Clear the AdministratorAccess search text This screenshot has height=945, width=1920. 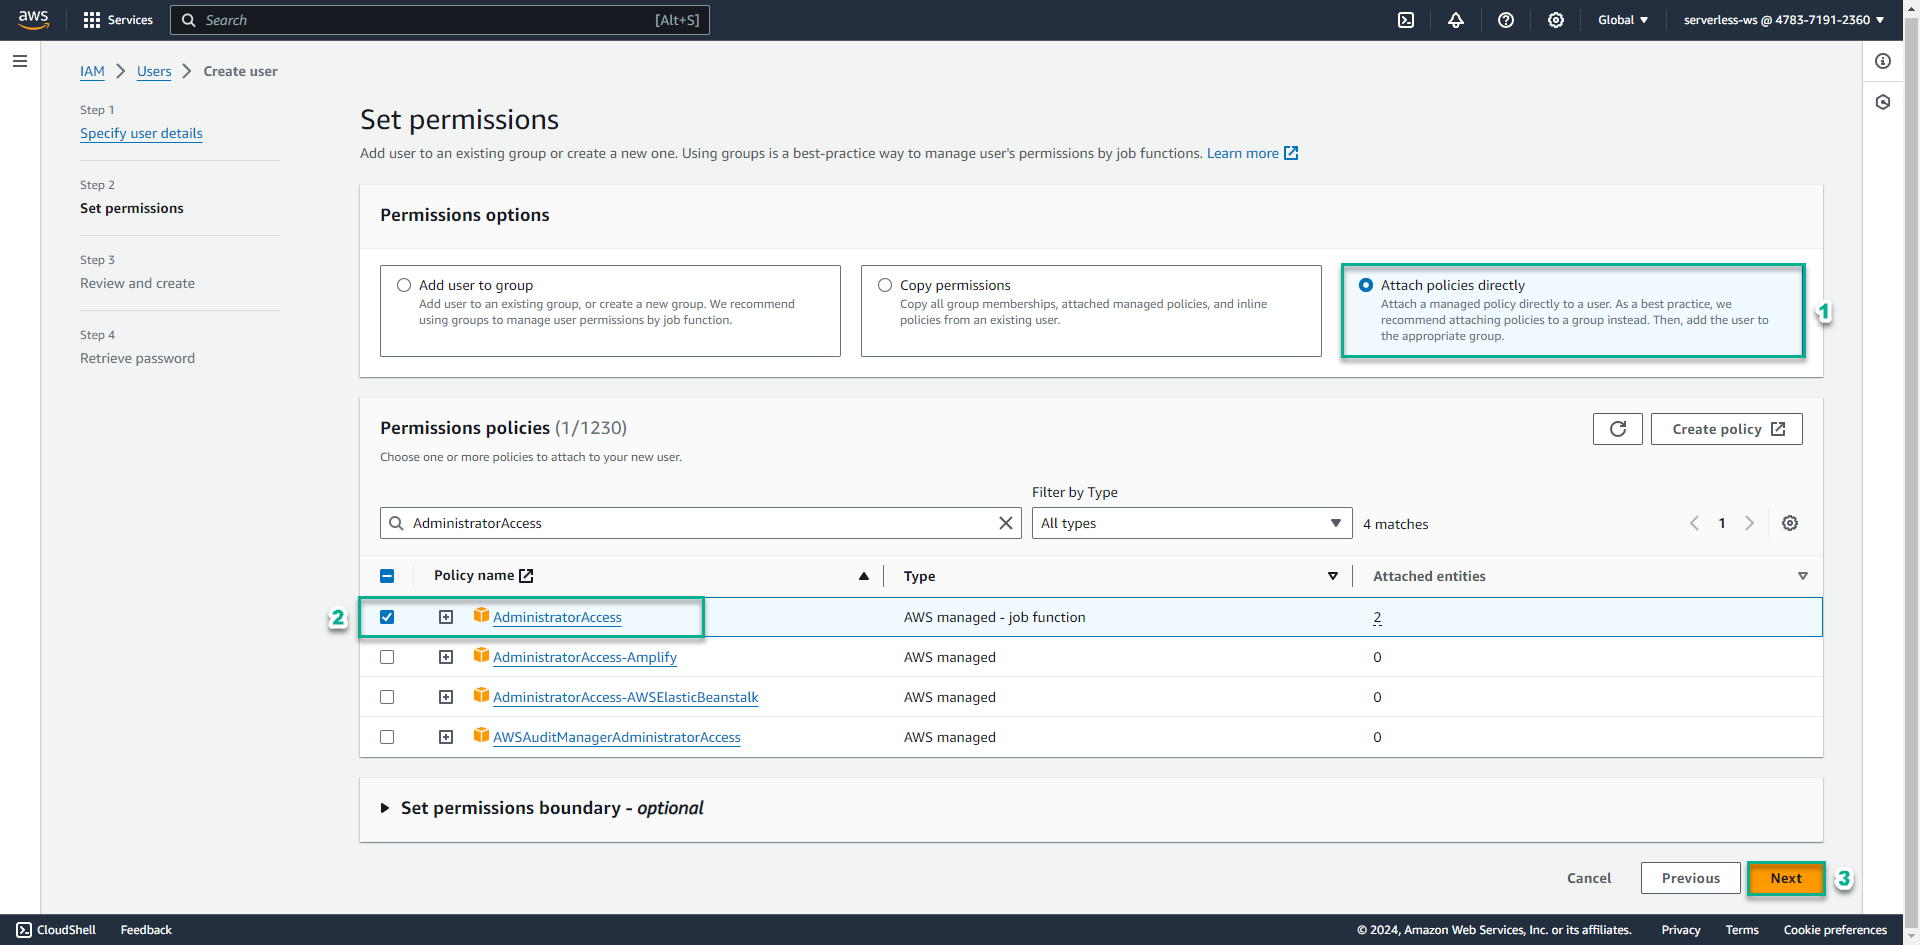coord(1006,523)
